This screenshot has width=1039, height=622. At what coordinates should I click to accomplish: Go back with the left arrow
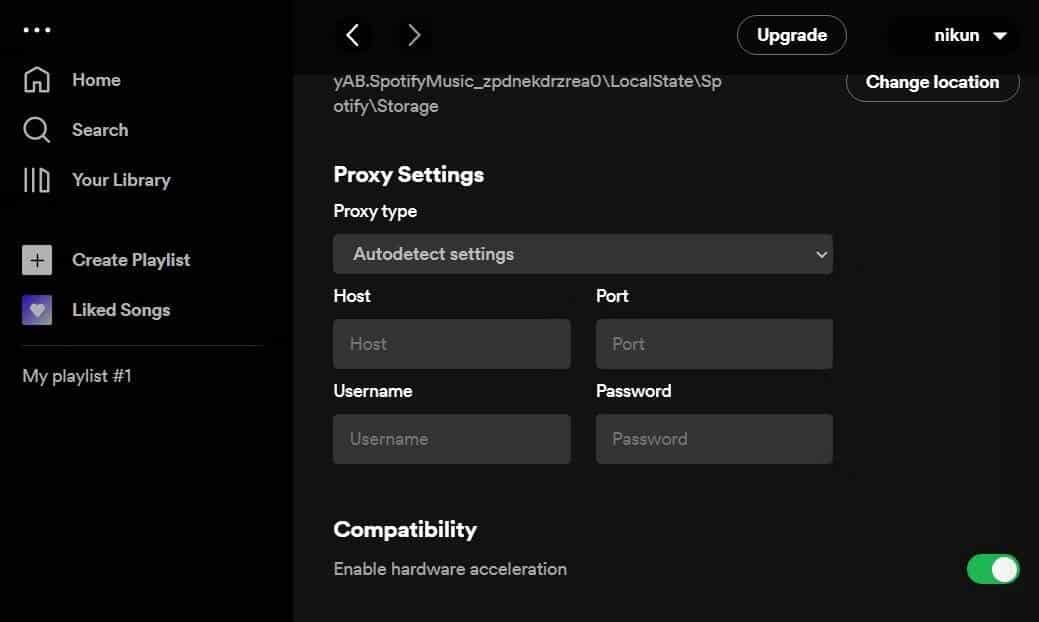(352, 36)
